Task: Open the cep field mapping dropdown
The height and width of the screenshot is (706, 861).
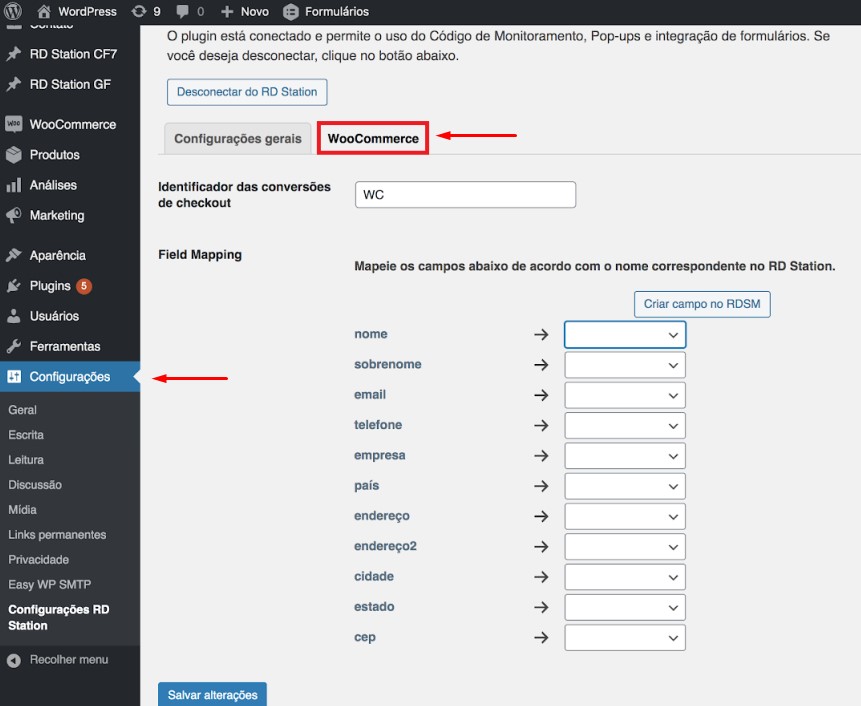Action: 625,638
